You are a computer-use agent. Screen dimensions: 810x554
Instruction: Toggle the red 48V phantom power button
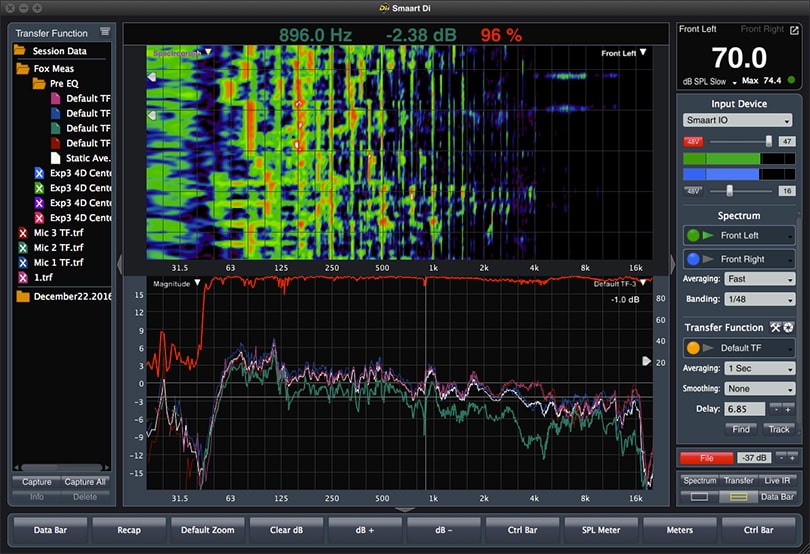693,141
